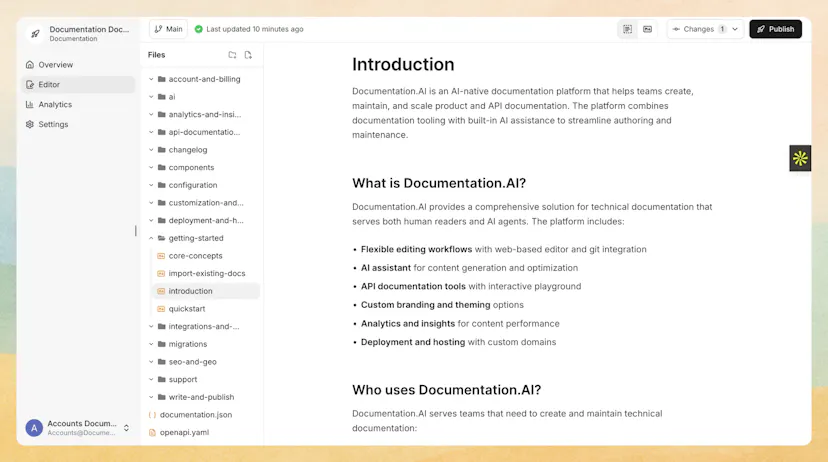Open the account switcher up-down chevron
Image resolution: width=828 pixels, height=462 pixels.
click(126, 428)
